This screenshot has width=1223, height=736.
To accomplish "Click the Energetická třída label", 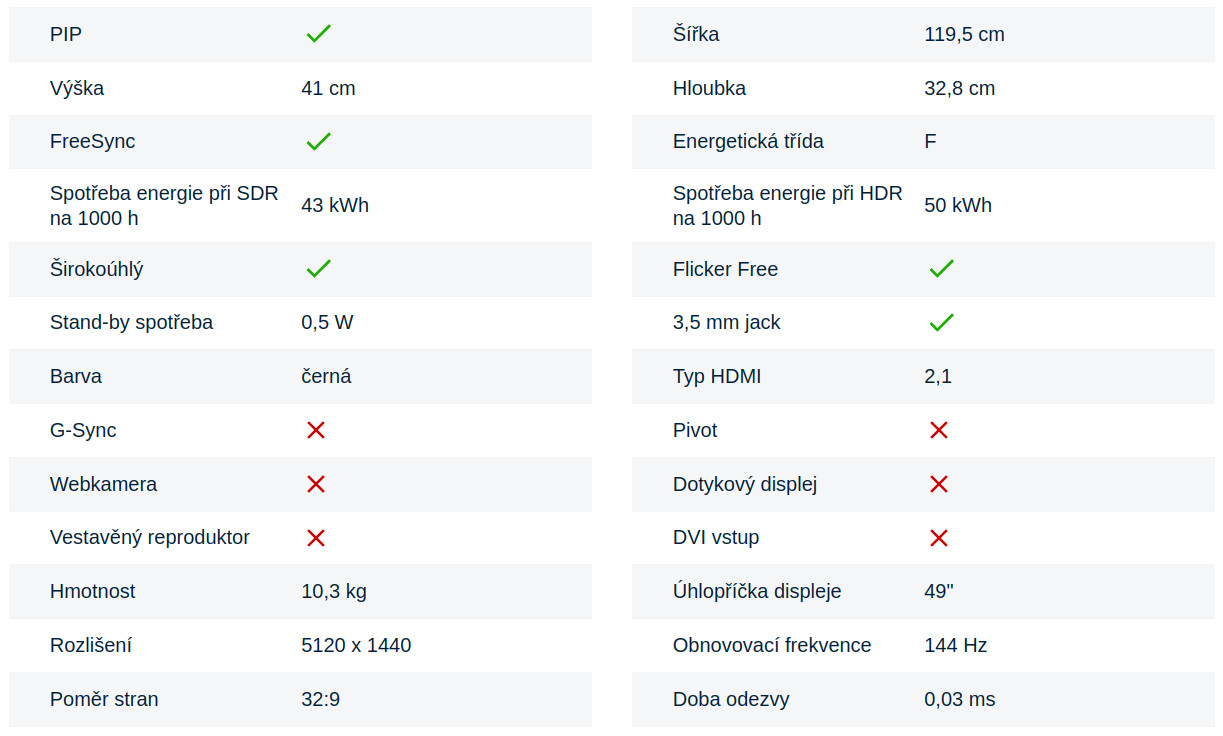I will pos(748,141).
